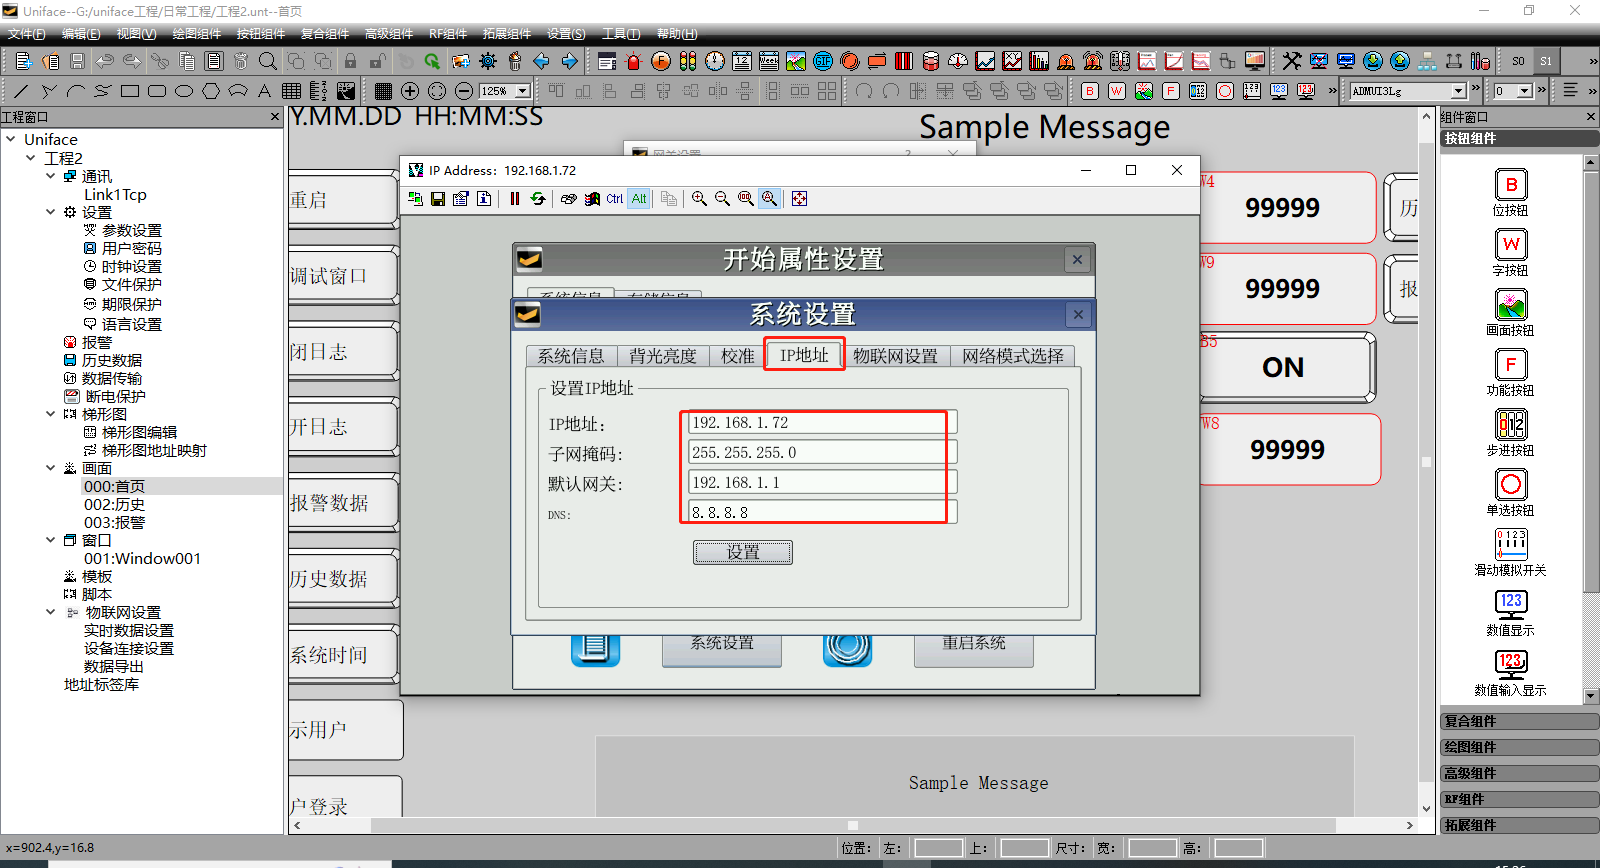
Task: Click the 子网掩码 input field
Action: tap(822, 452)
